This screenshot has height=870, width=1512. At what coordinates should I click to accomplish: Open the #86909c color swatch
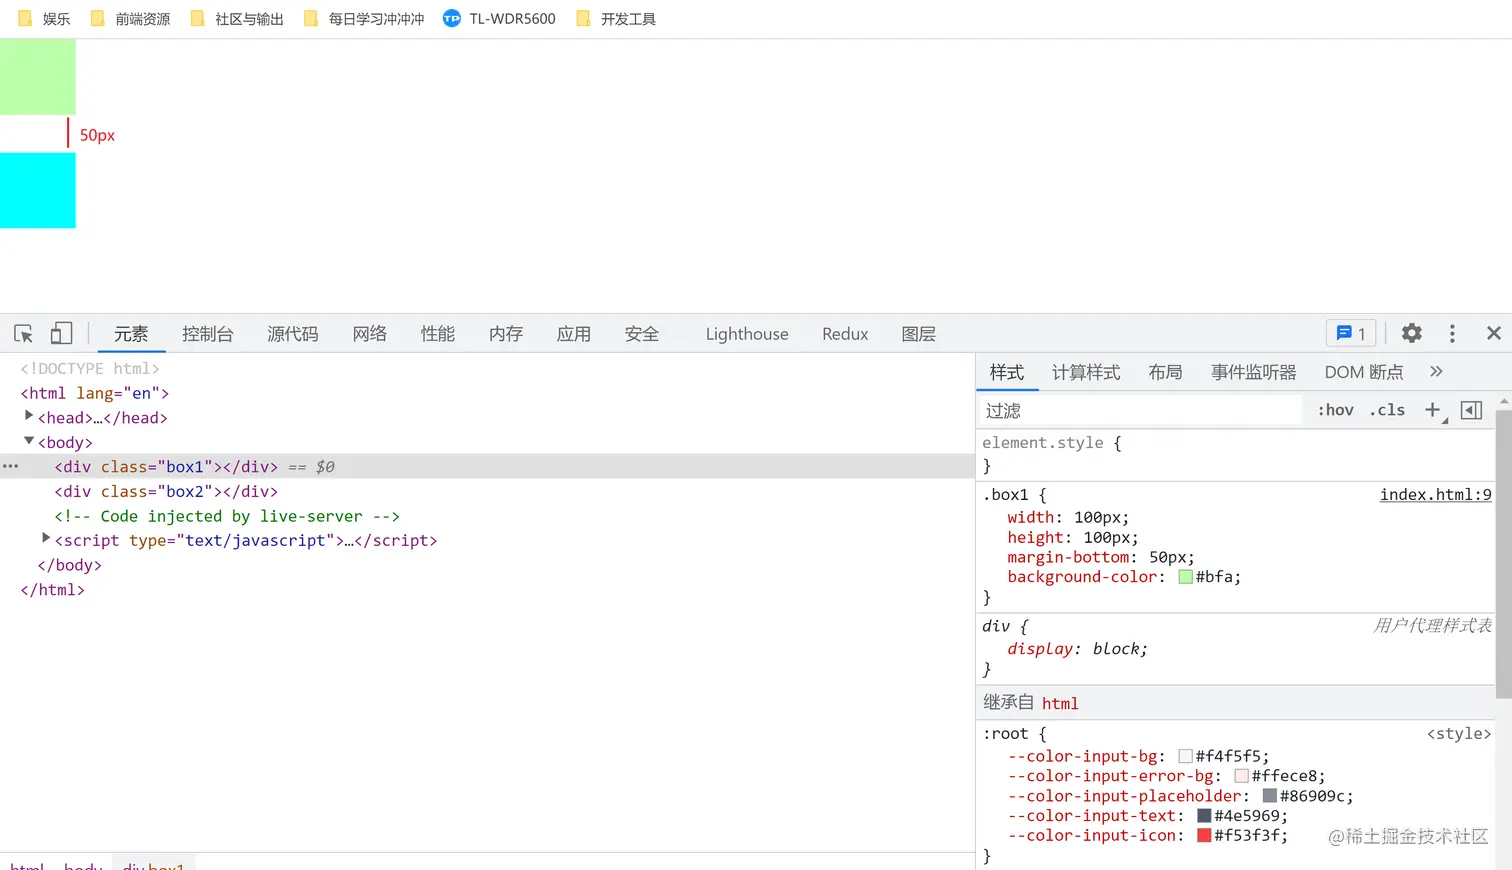pyautogui.click(x=1270, y=796)
